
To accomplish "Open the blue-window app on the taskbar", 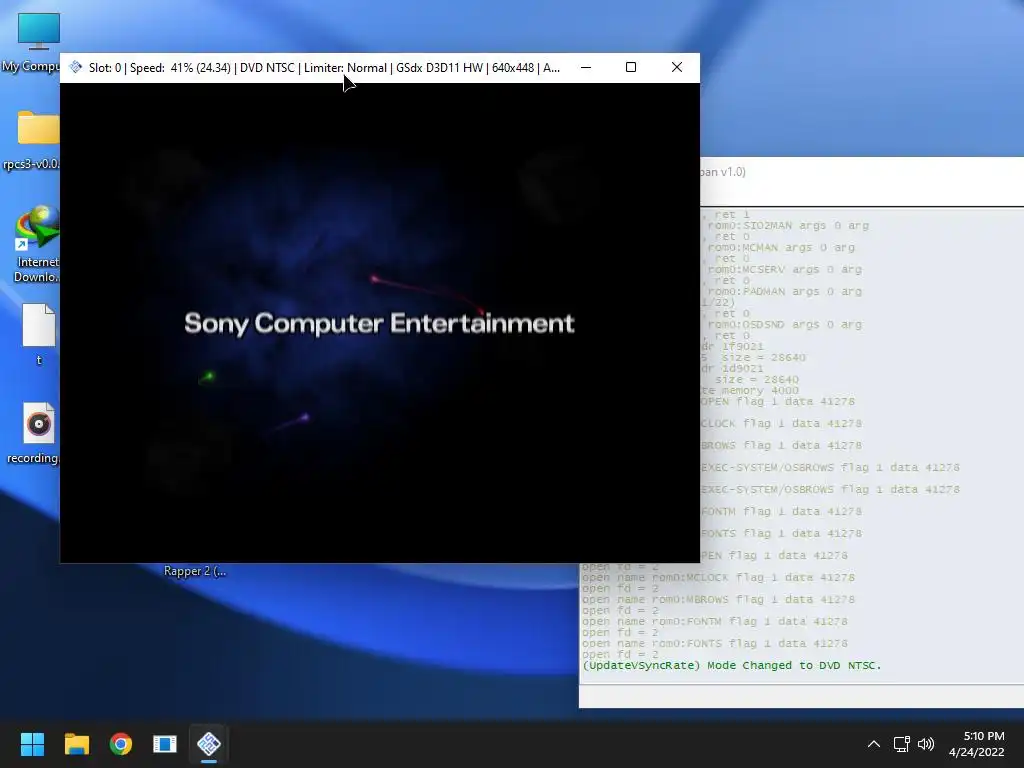I will pos(165,744).
